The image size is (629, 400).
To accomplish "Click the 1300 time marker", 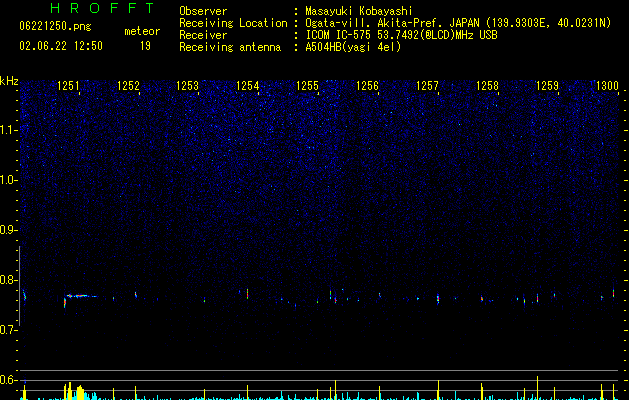I will click(x=607, y=86).
